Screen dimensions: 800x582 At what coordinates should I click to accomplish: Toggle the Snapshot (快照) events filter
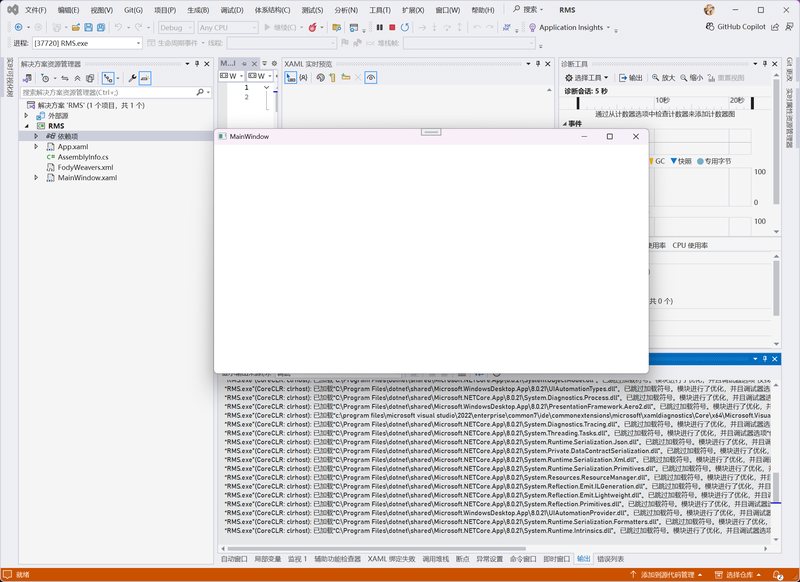click(x=680, y=160)
